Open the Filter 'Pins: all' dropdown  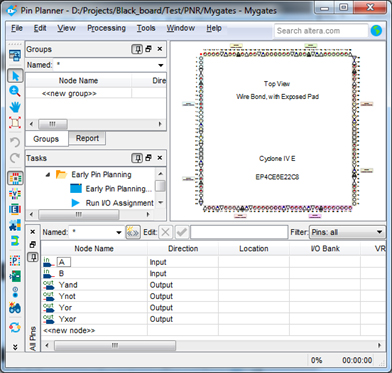pos(347,232)
